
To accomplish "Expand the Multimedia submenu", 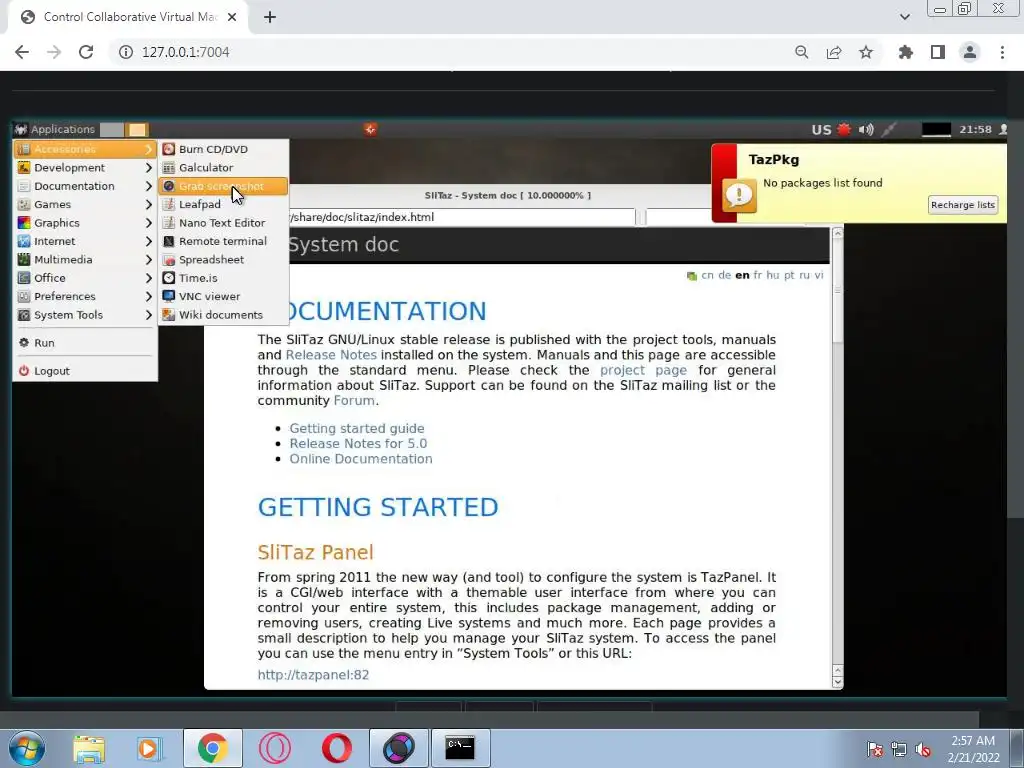I will tap(85, 259).
